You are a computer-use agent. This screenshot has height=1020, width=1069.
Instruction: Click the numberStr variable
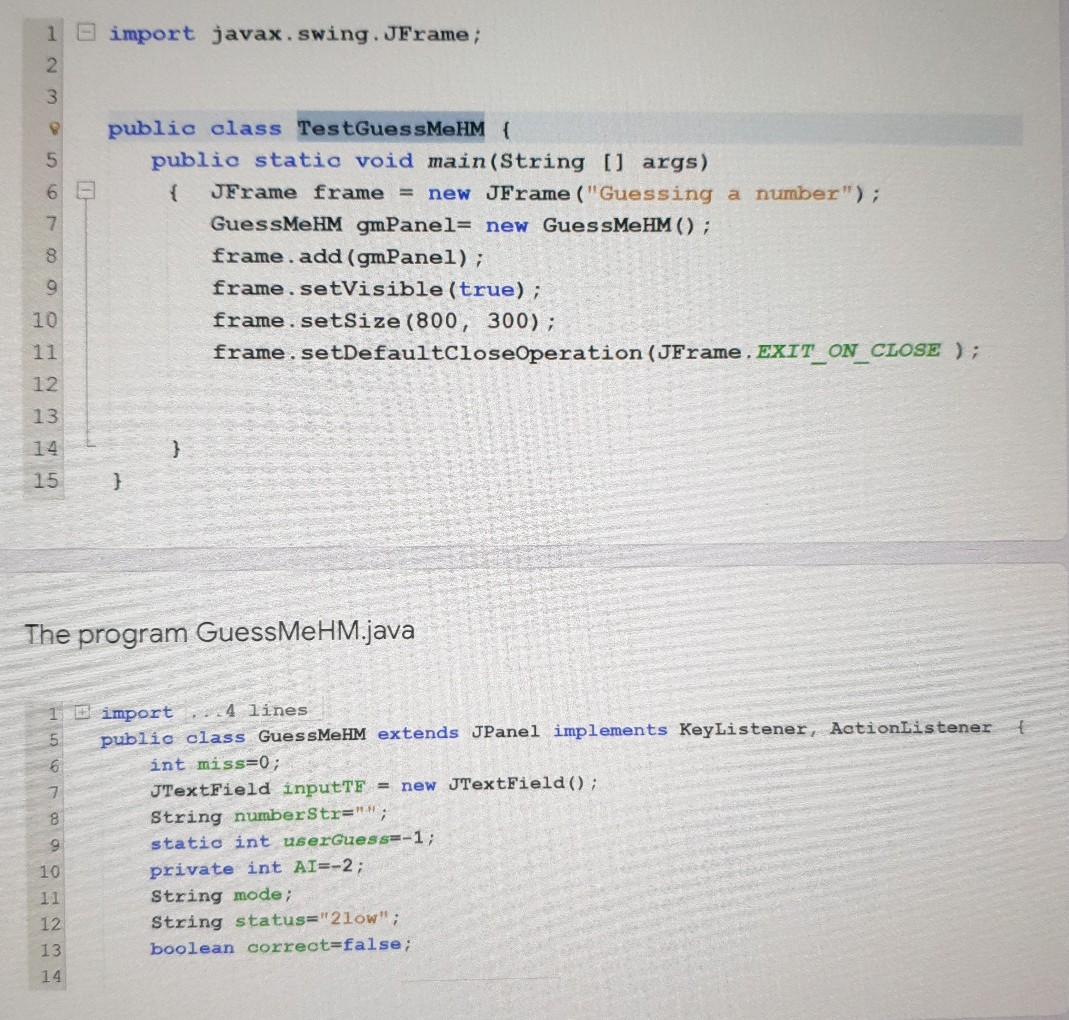pyautogui.click(x=288, y=815)
